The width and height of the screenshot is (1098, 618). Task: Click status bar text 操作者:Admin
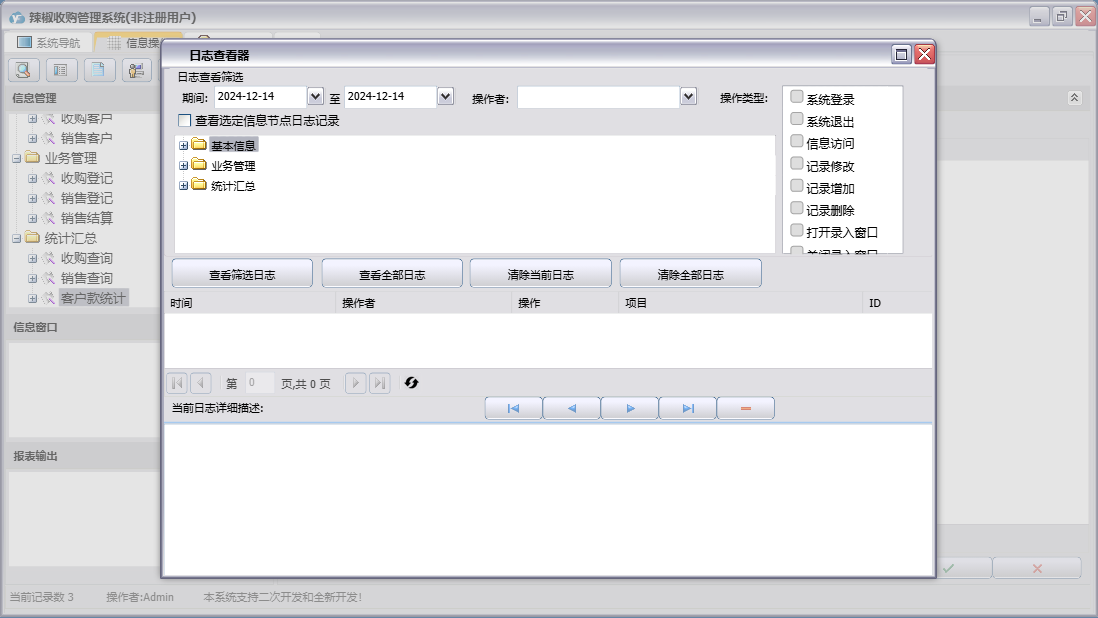140,597
